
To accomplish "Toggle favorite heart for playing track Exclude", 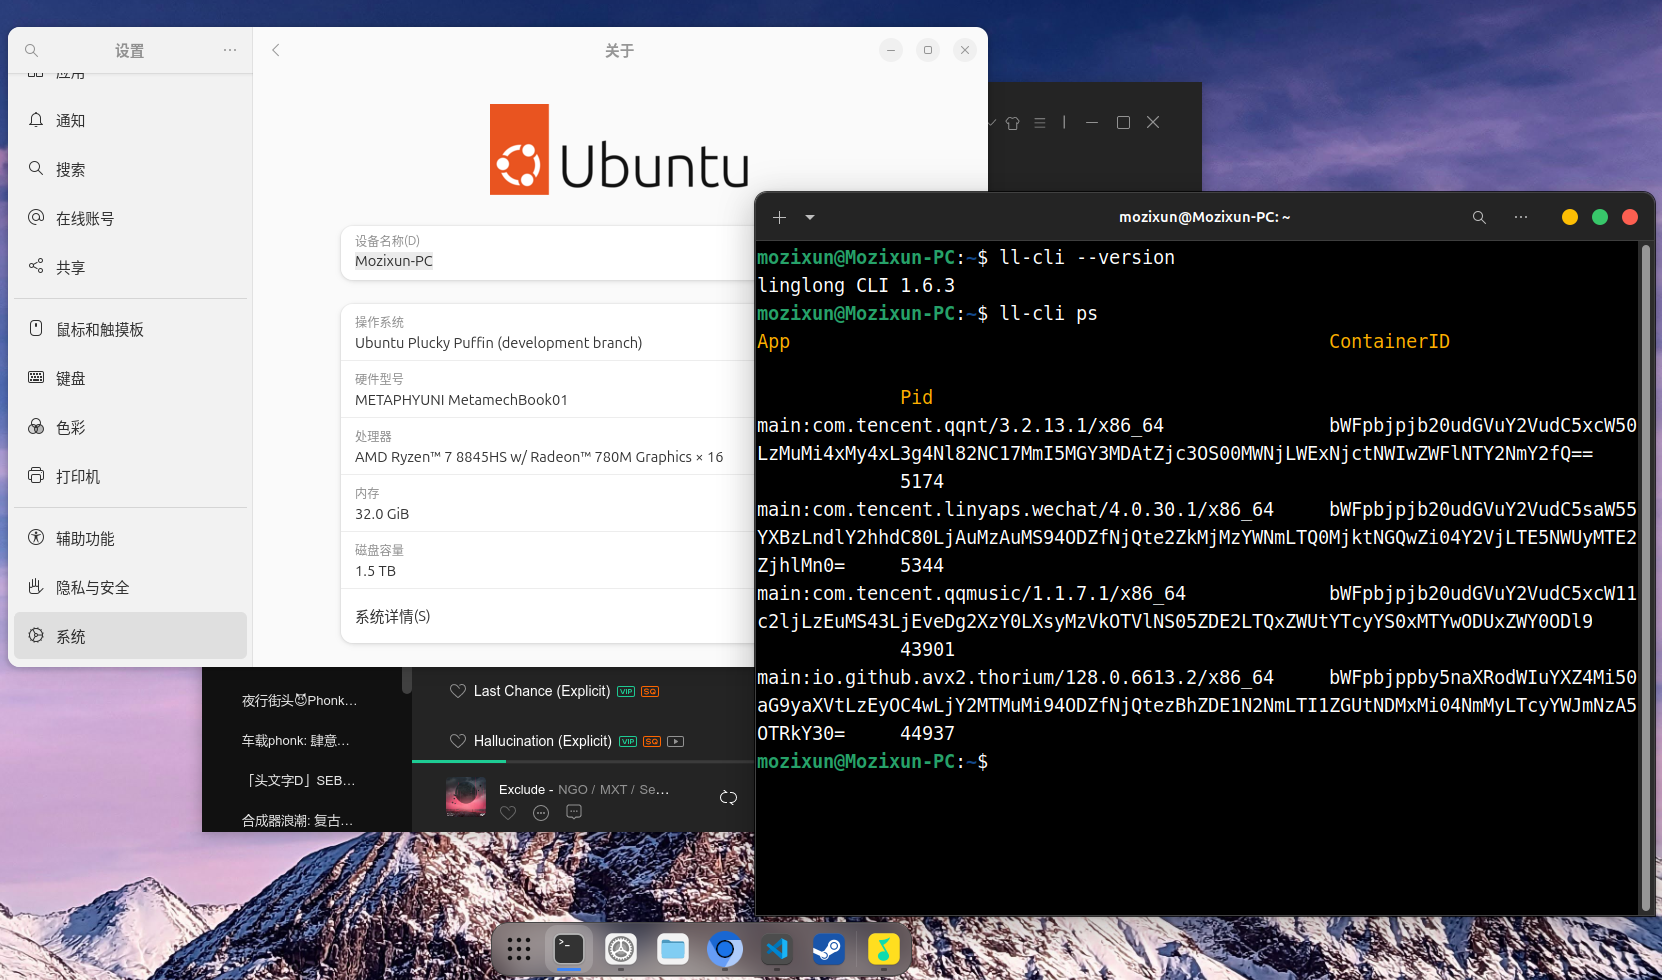I will [508, 813].
